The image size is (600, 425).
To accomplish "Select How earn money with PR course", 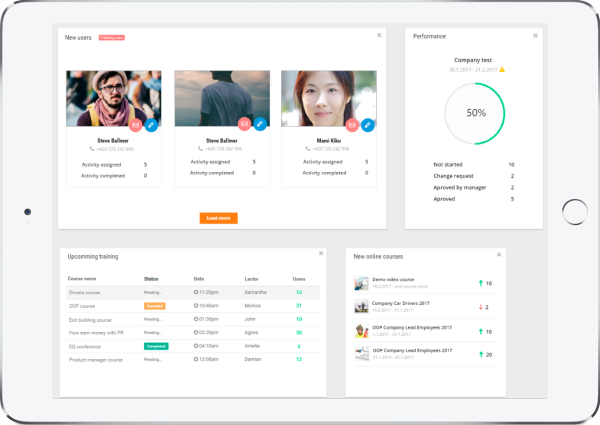I will (x=96, y=333).
